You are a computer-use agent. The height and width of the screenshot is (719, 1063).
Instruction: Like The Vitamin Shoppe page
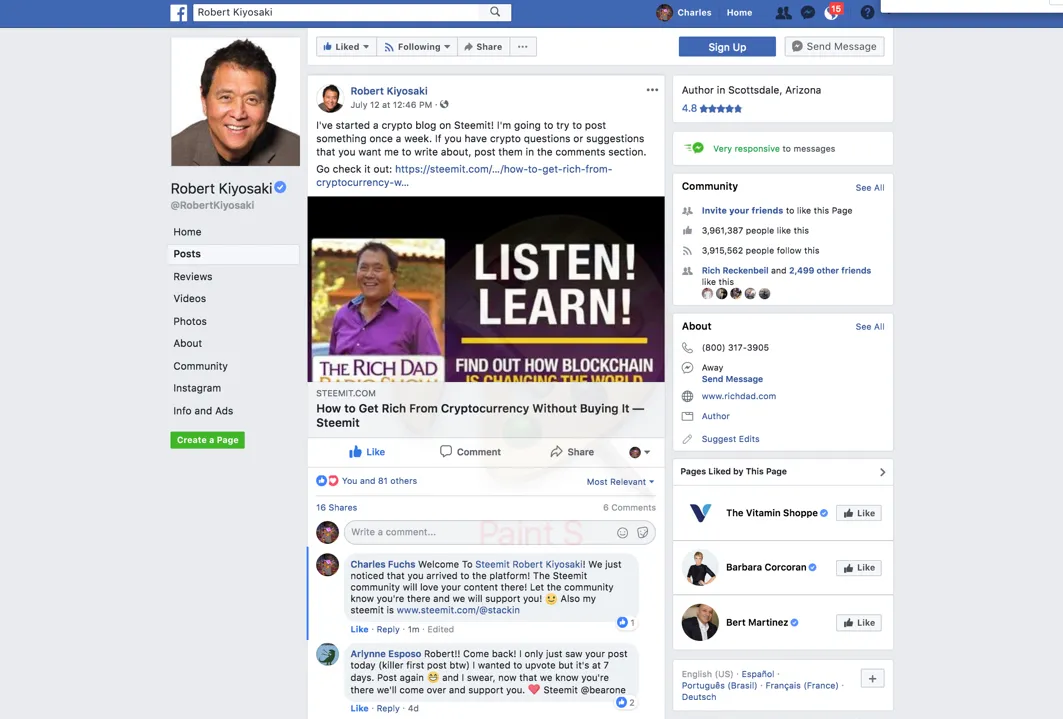(859, 513)
